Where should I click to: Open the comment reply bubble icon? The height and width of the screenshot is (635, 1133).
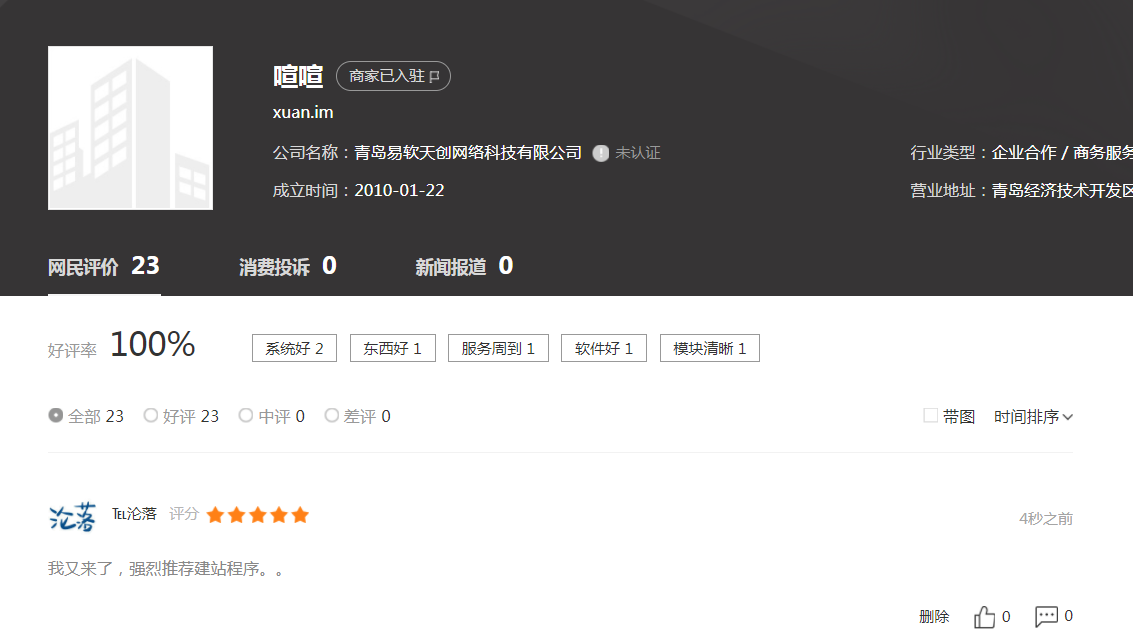coord(1046,616)
